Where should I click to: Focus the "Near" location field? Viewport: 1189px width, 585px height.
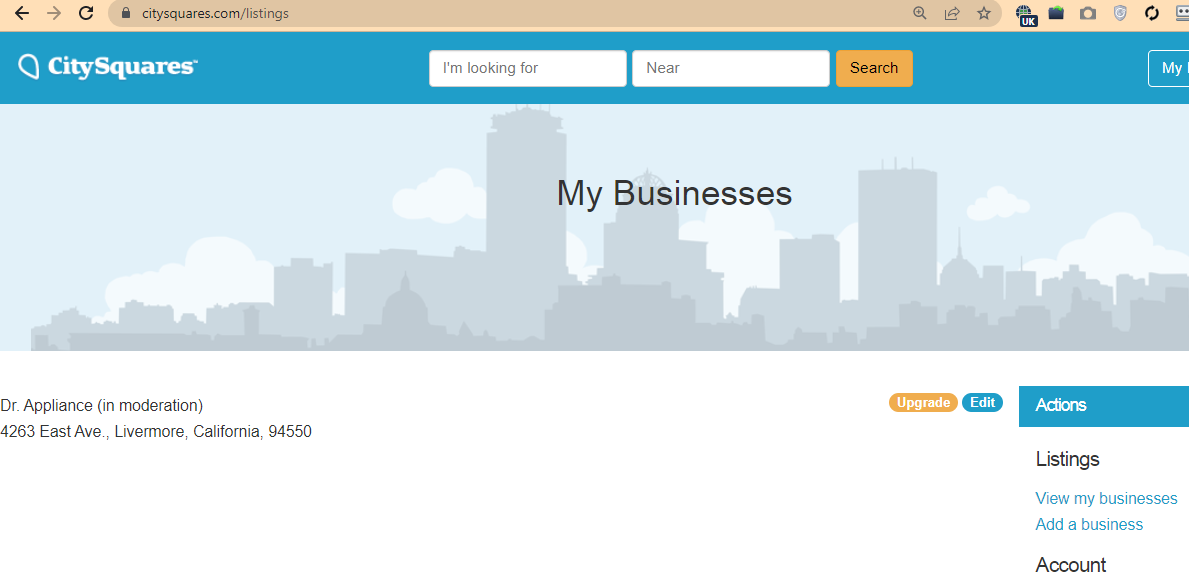[x=731, y=68]
